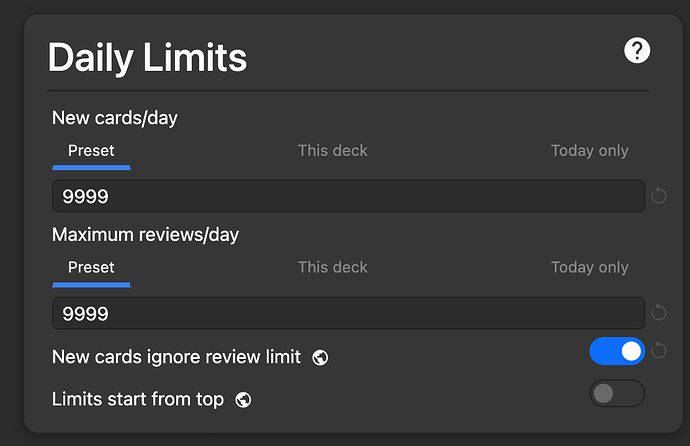
Task: Select Preset tab under Maximum reviews/day
Action: (91, 268)
